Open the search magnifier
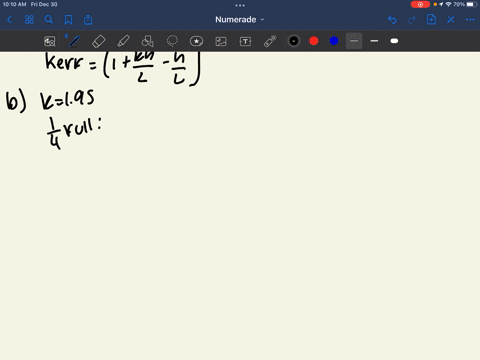The width and height of the screenshot is (480, 360). [49, 20]
